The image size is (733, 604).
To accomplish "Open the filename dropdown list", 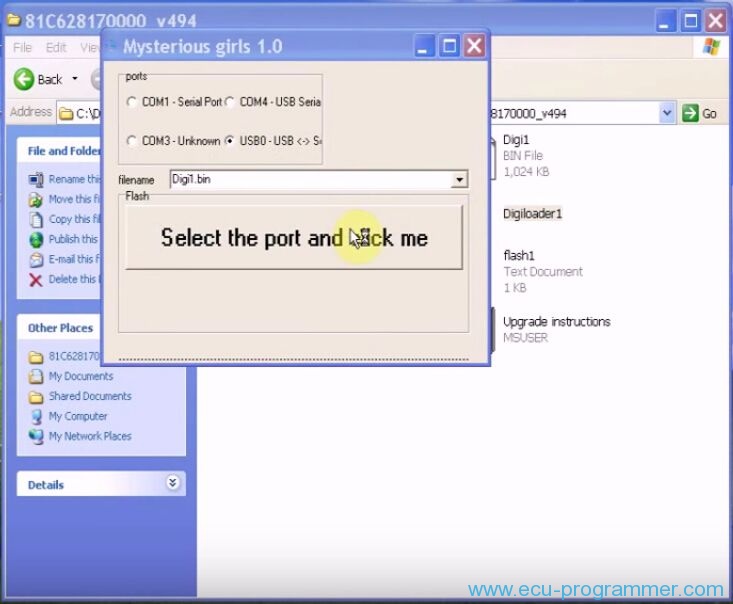I will 459,180.
